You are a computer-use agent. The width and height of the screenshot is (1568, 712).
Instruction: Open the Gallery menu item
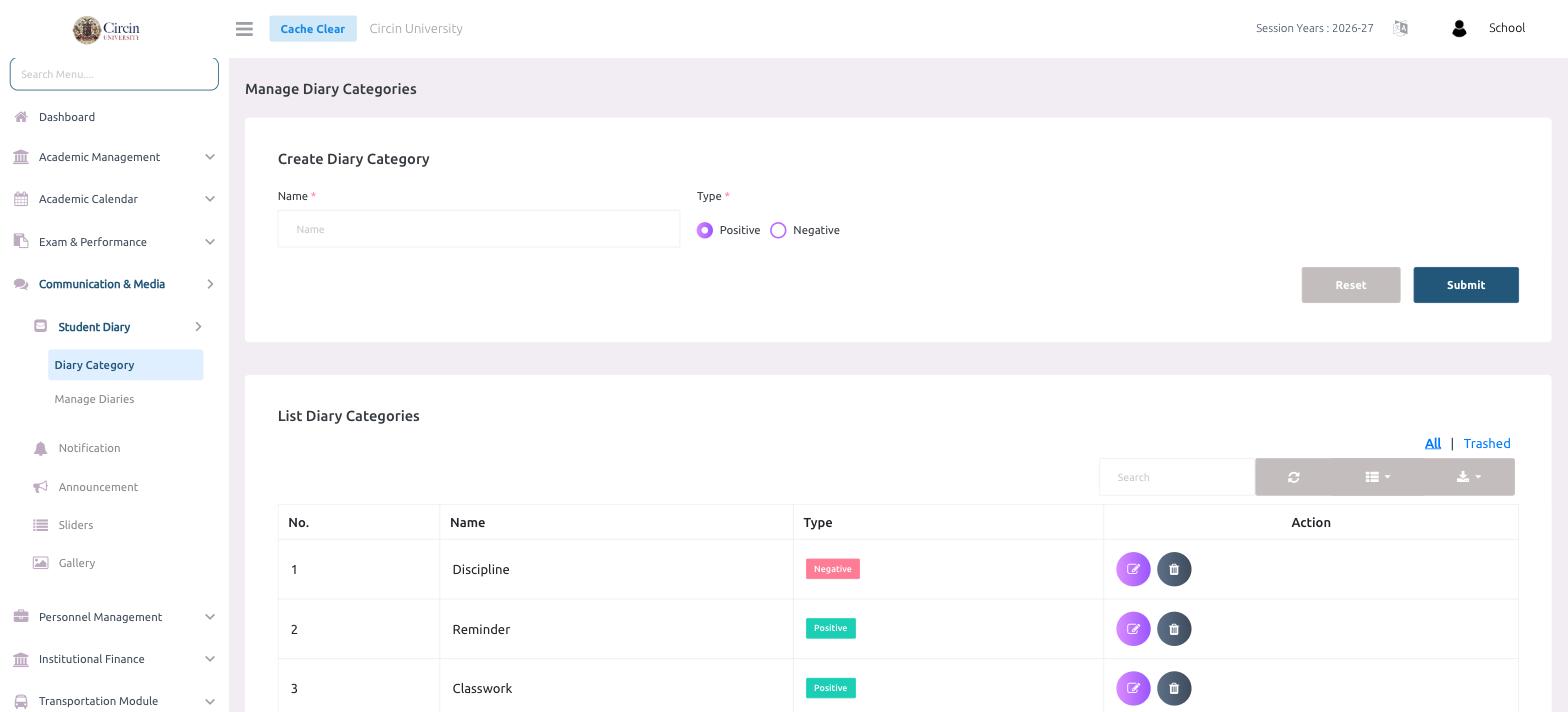click(77, 563)
